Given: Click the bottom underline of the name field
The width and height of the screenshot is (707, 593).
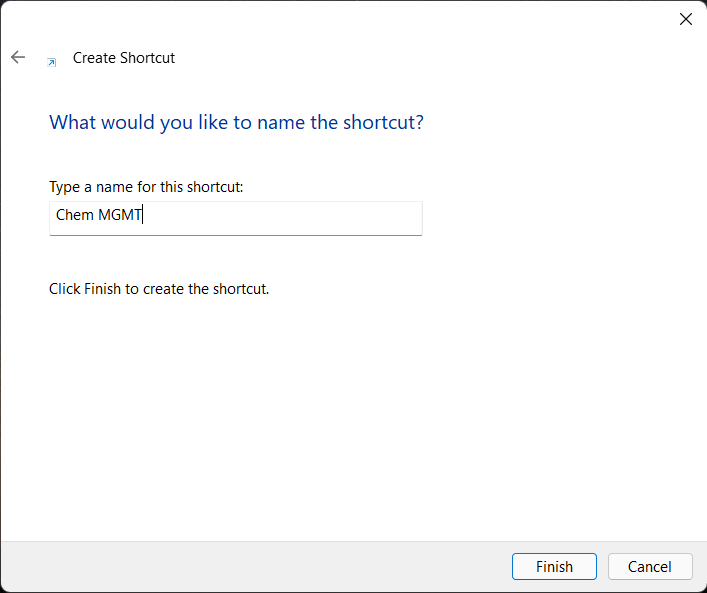Looking at the screenshot, I should click(236, 235).
